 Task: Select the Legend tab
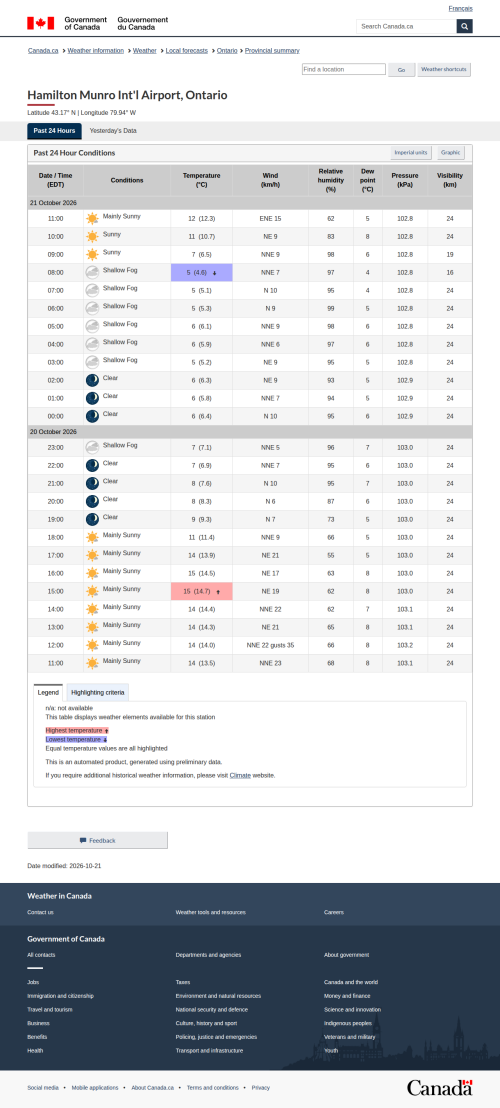pos(48,692)
